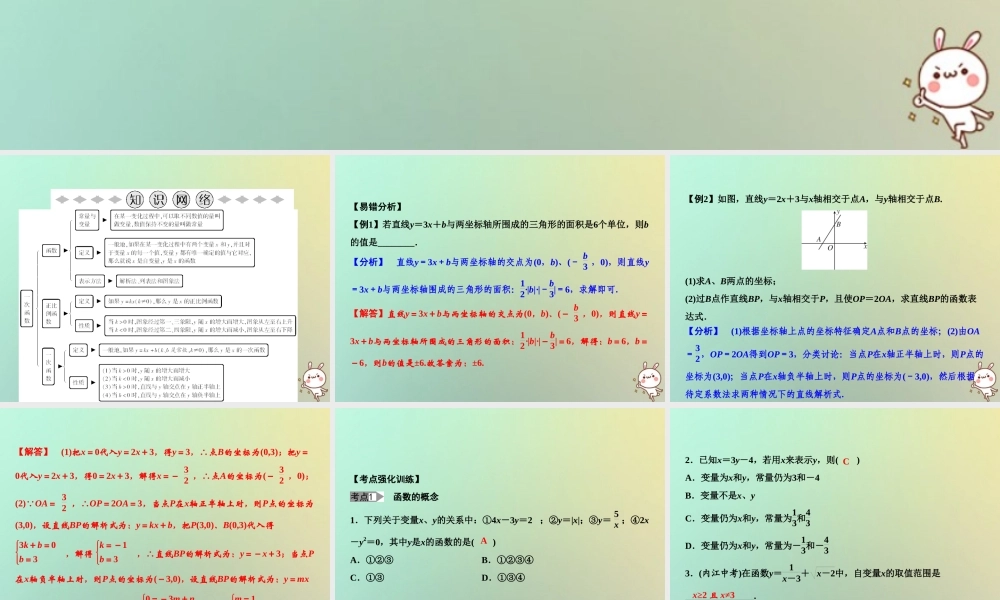This screenshot has height=600, width=1000.
Task: Click the 表示方法 box in the mind map
Action: [90, 281]
